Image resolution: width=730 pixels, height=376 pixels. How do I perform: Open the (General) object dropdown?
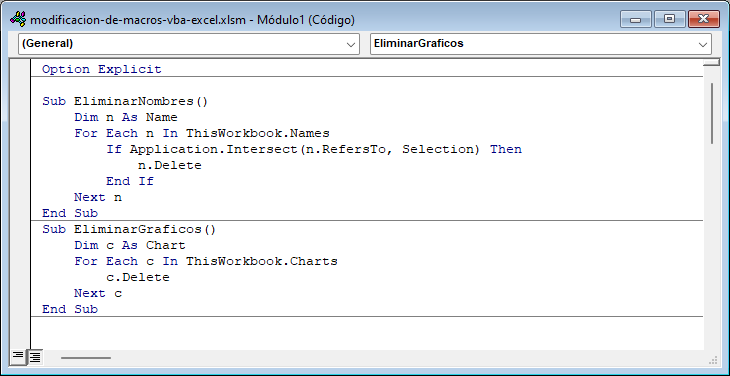tap(189, 44)
